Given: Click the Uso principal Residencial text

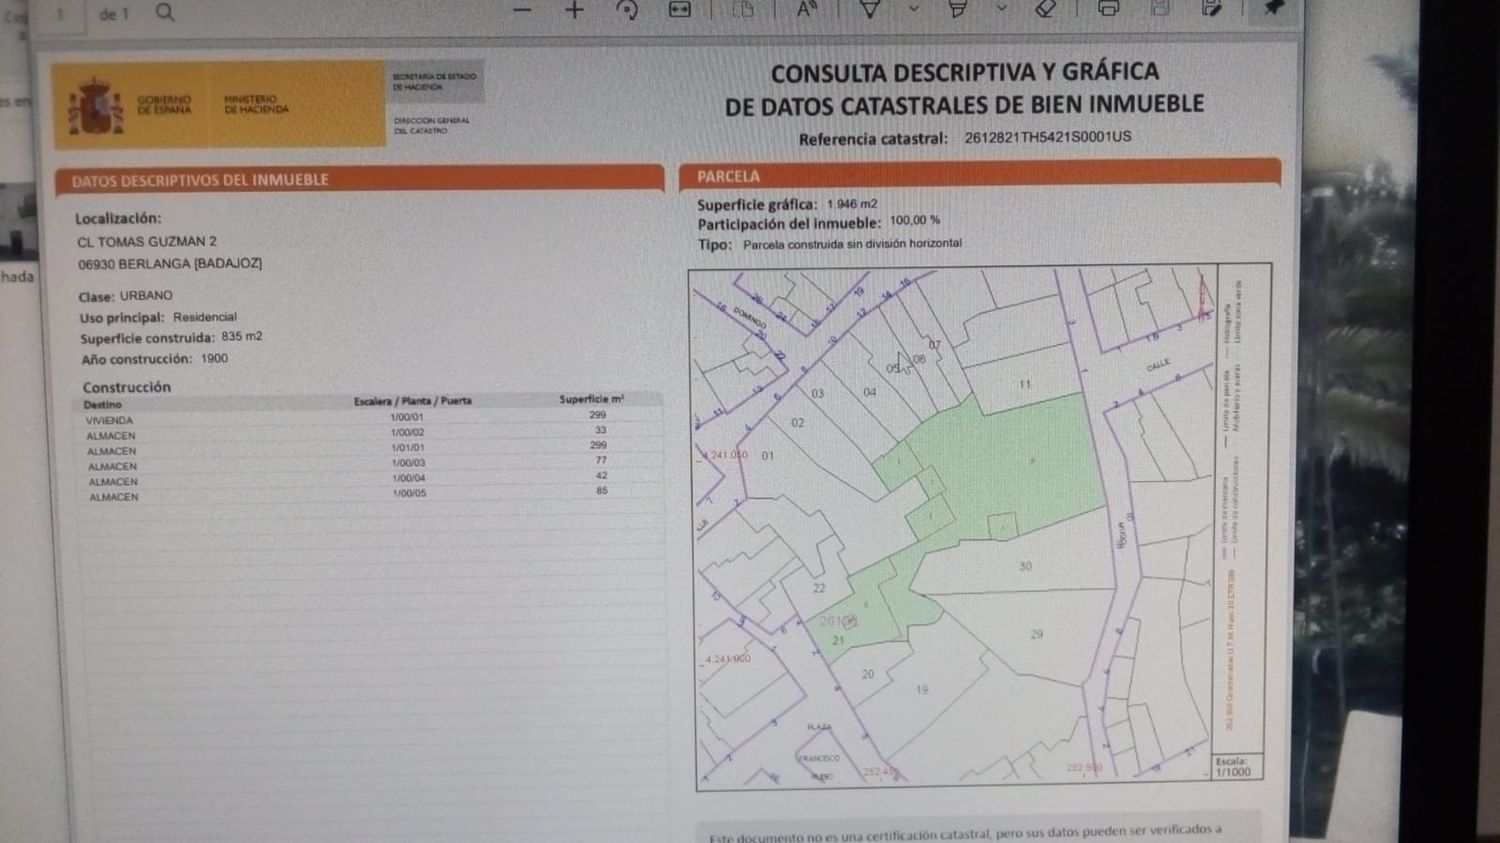Looking at the screenshot, I should click(158, 318).
